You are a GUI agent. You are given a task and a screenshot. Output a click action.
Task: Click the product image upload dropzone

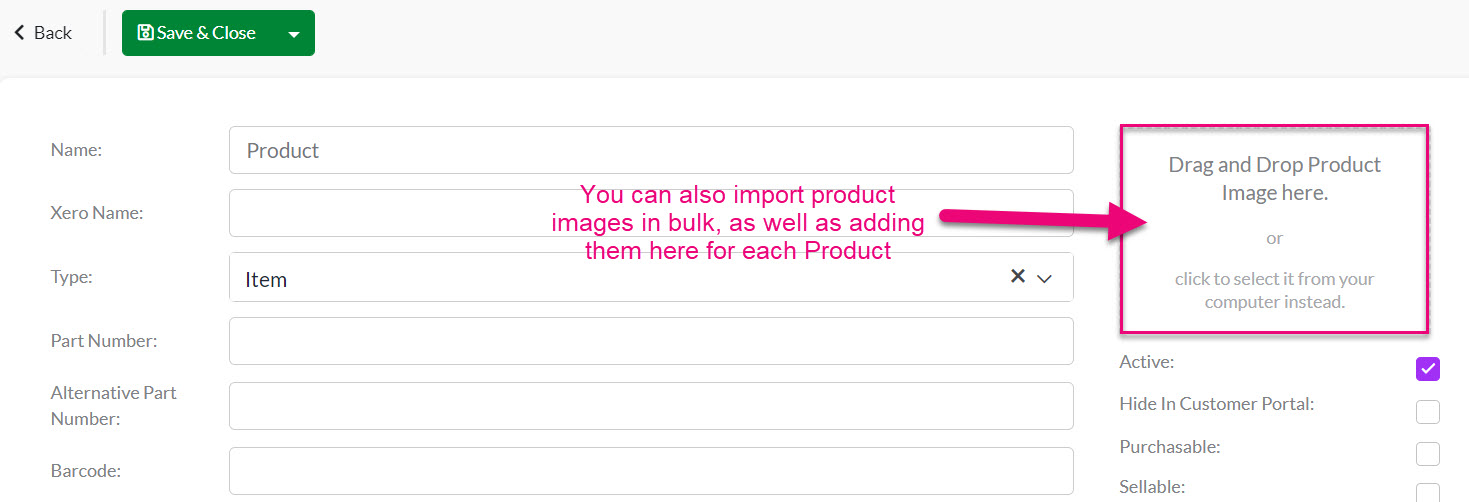click(1274, 229)
